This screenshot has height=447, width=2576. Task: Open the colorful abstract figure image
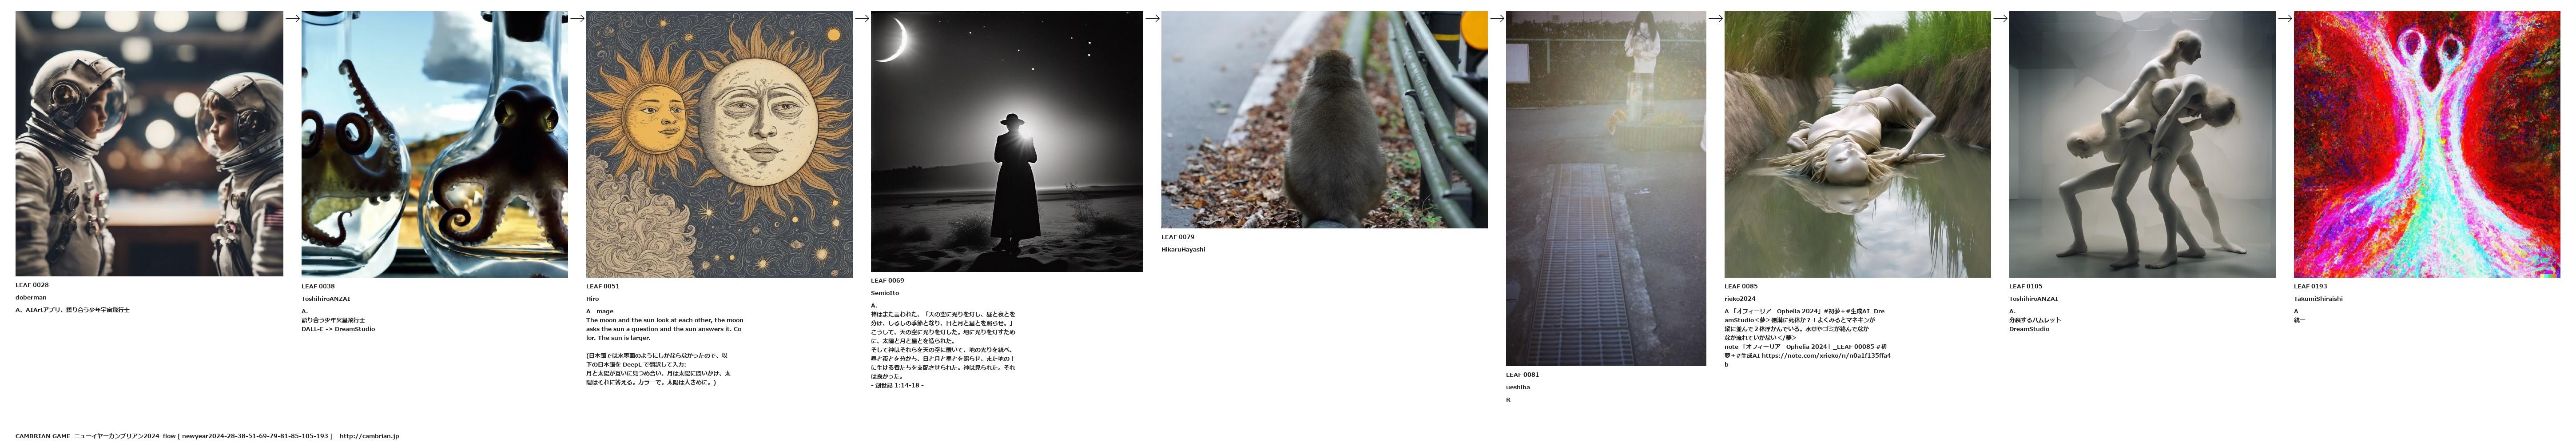click(2427, 144)
